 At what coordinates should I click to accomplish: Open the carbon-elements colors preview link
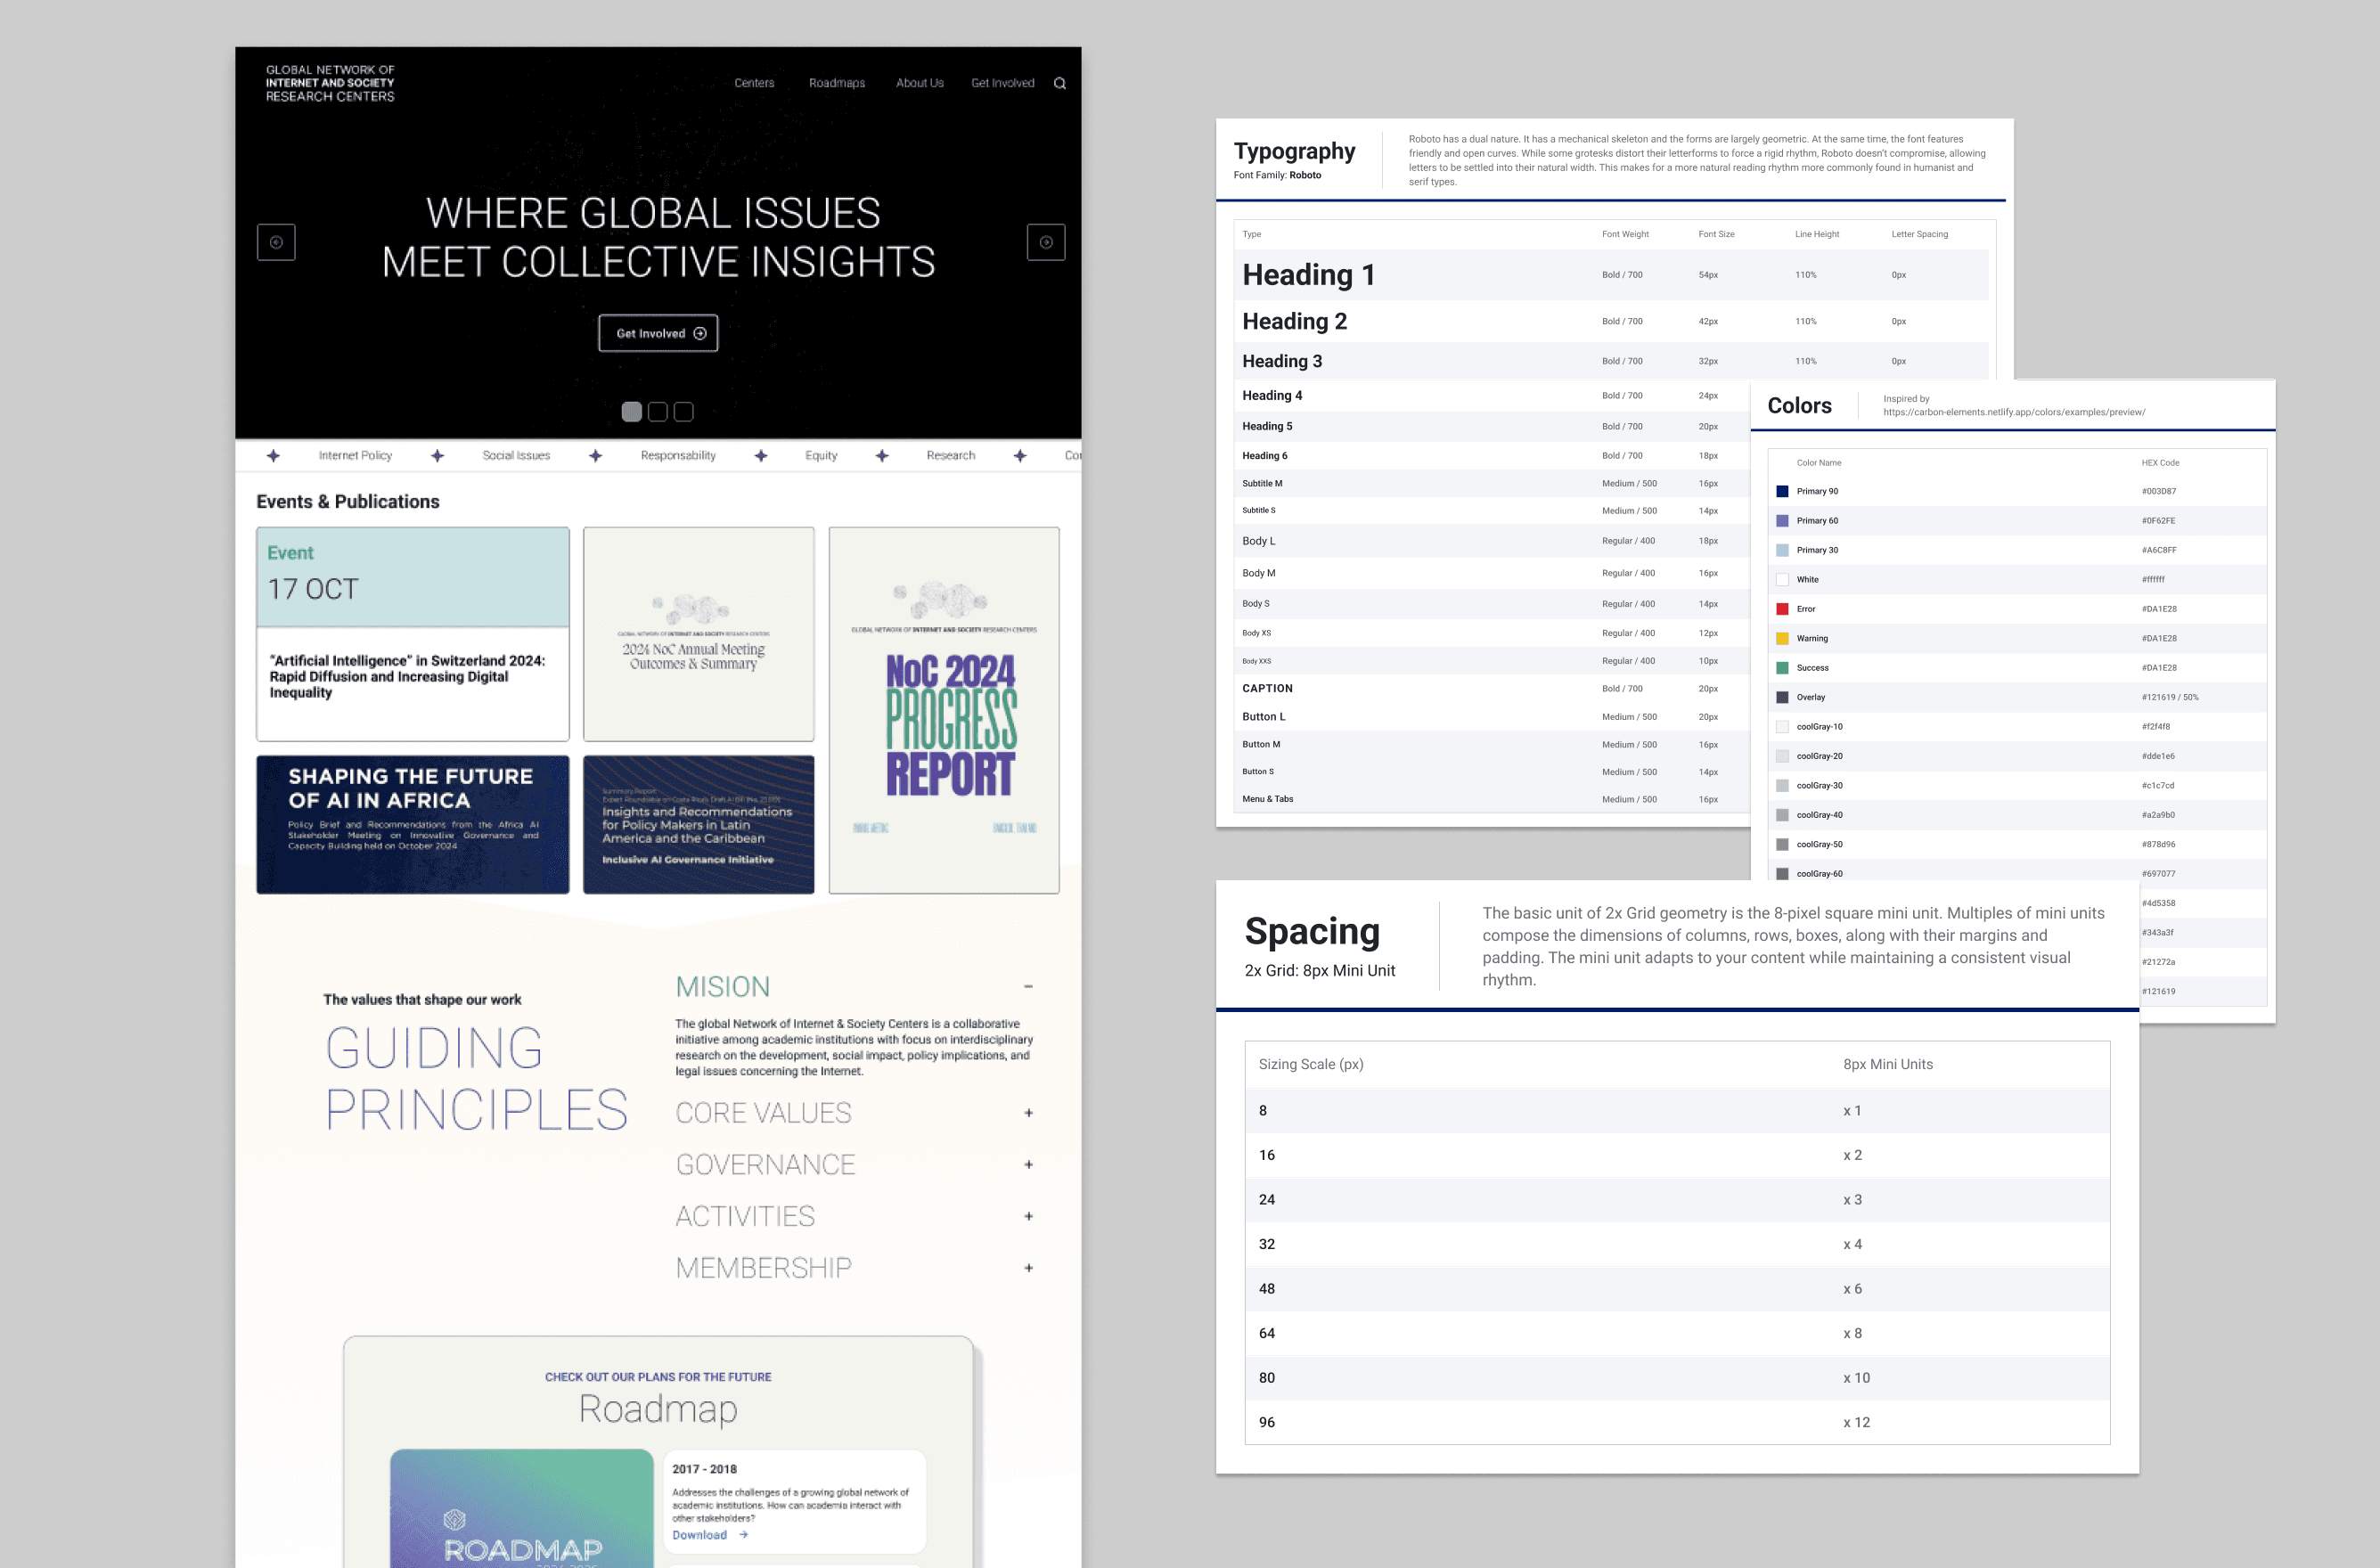2013,412
